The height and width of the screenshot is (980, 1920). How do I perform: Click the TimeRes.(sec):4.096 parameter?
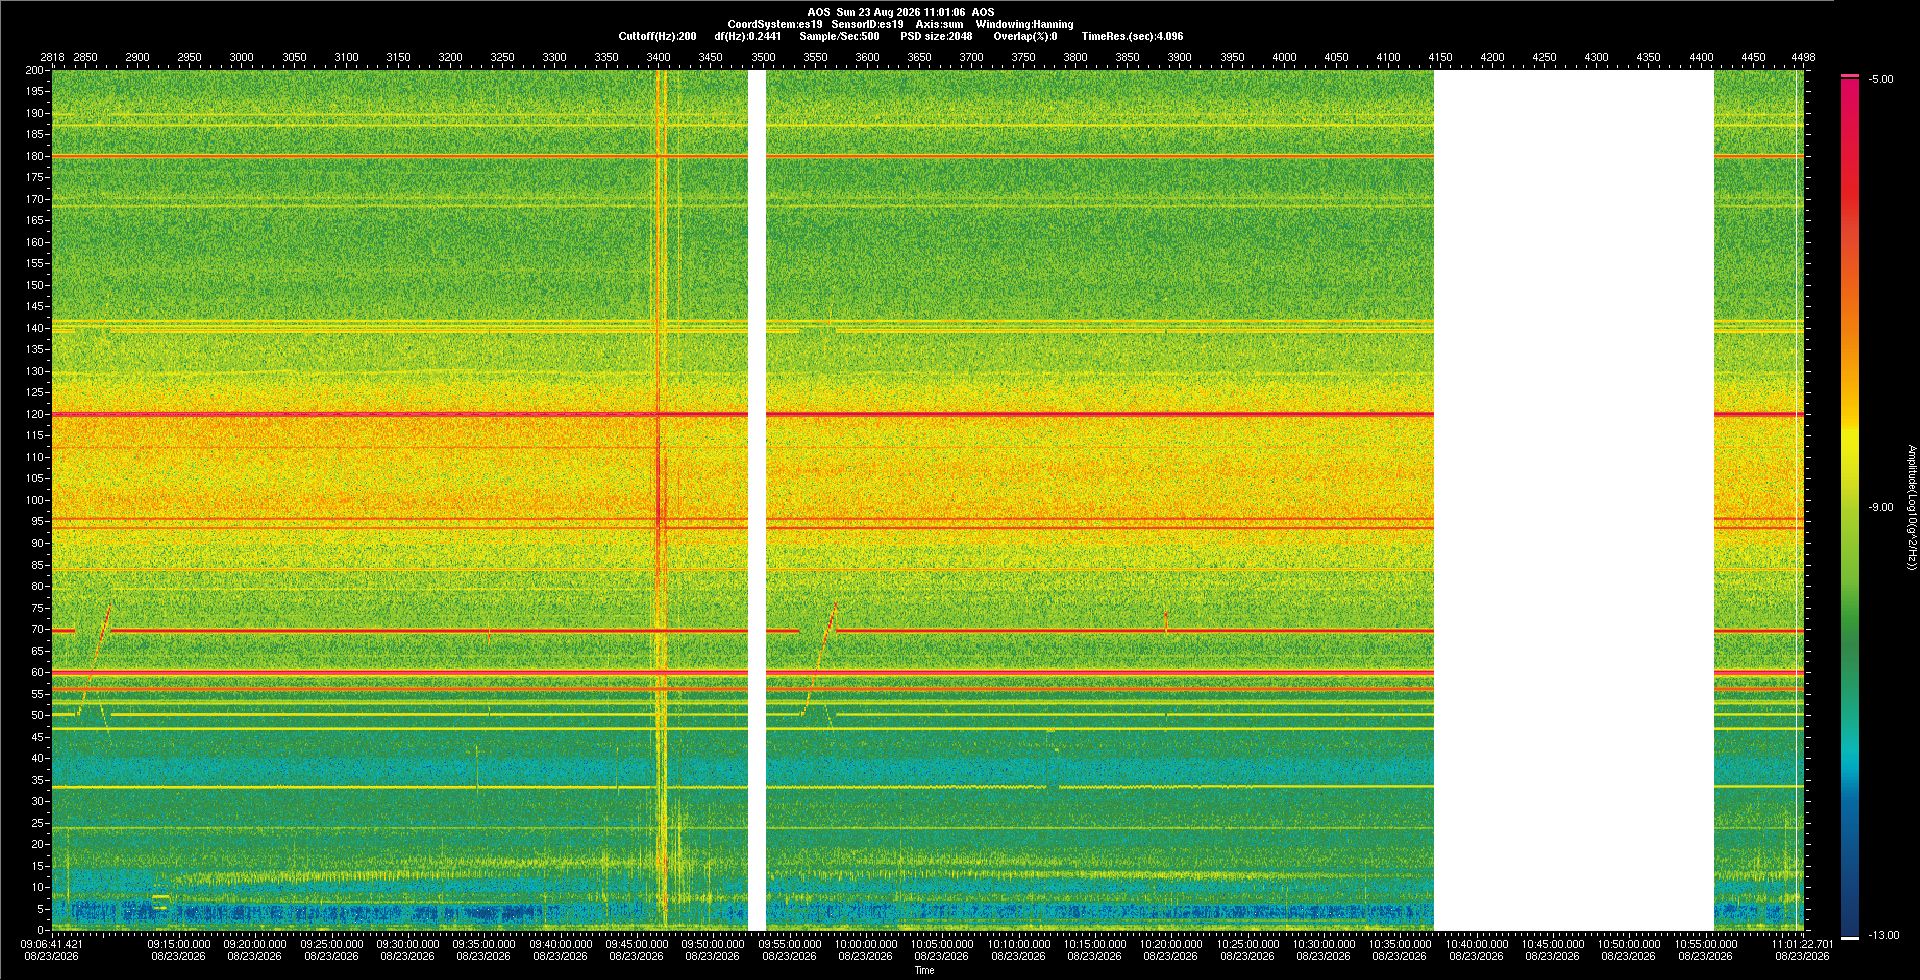pos(1132,36)
